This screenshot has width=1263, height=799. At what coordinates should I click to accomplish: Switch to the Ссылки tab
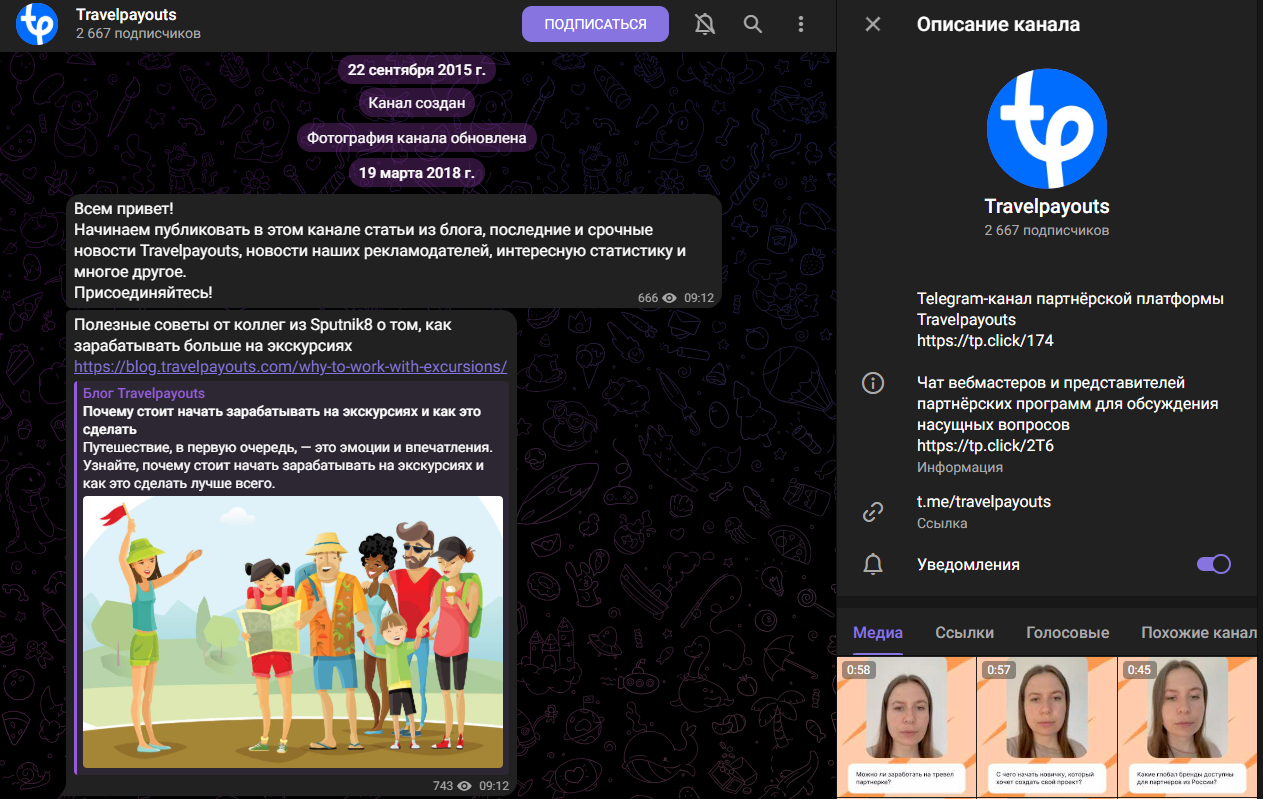(x=964, y=632)
